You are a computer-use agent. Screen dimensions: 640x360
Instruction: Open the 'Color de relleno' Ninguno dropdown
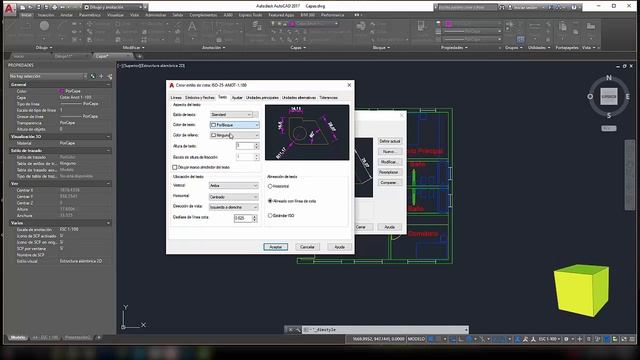[x=234, y=135]
